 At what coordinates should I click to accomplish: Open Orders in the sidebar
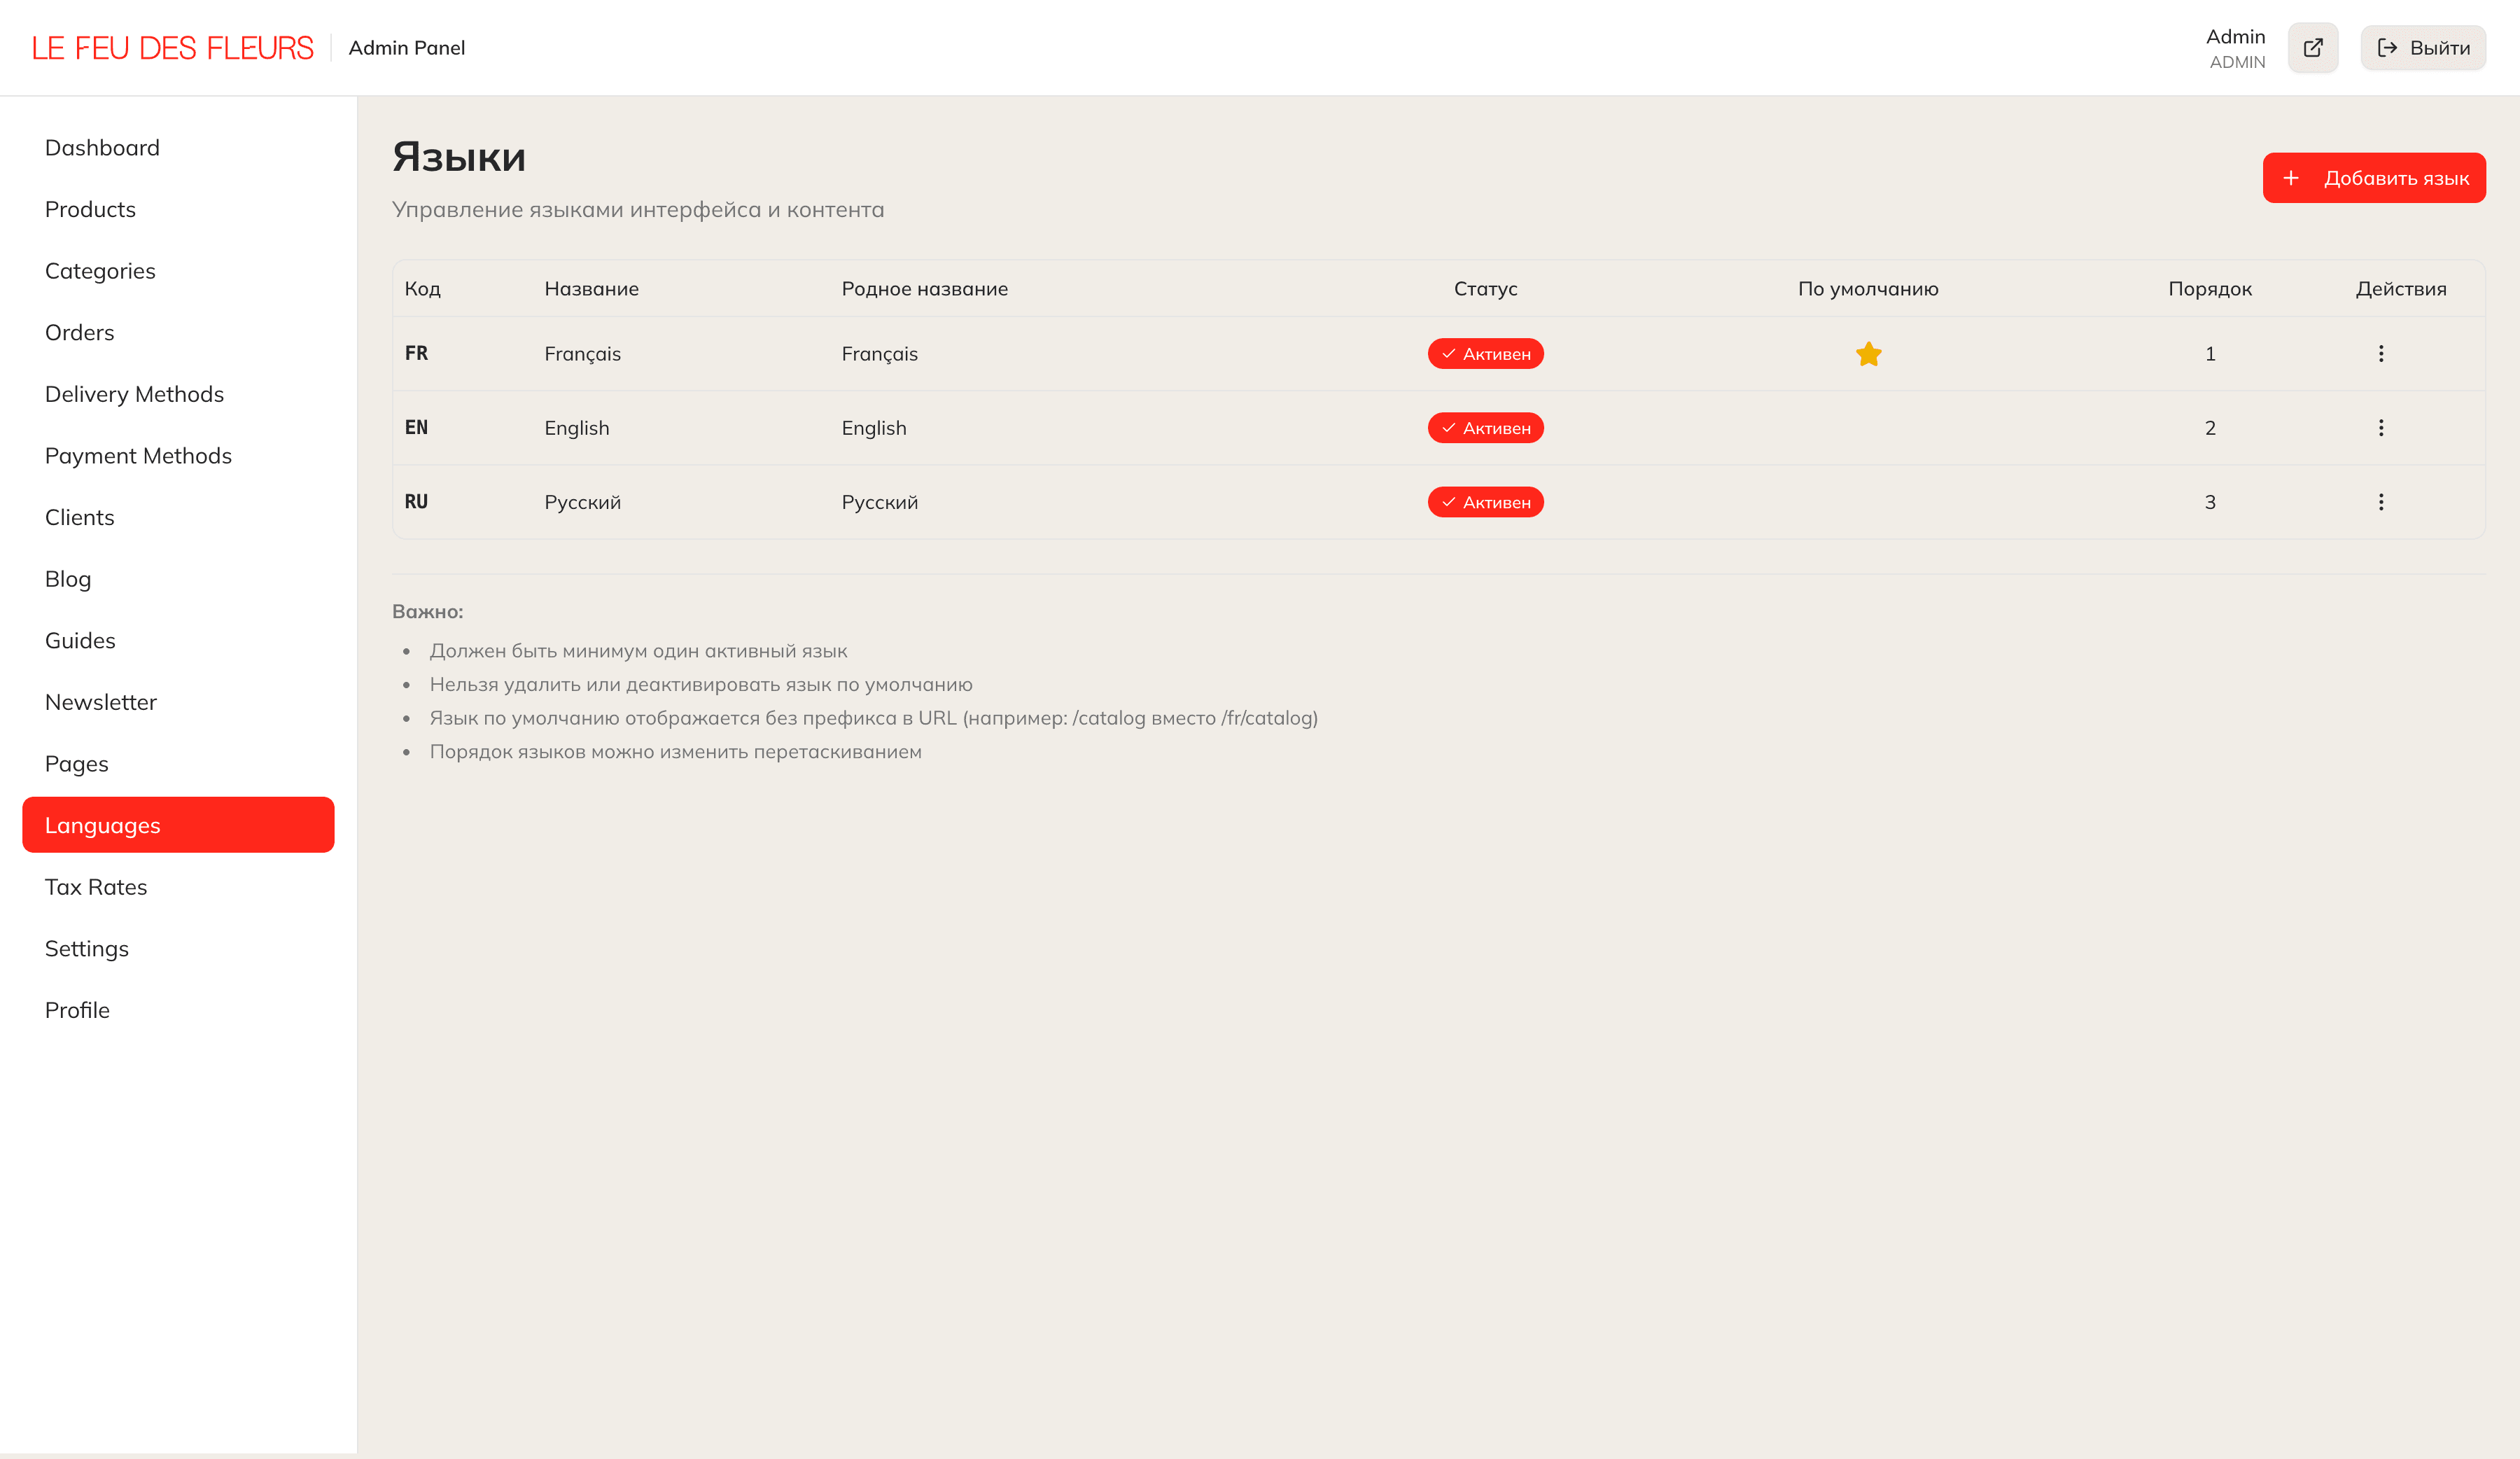(x=79, y=333)
